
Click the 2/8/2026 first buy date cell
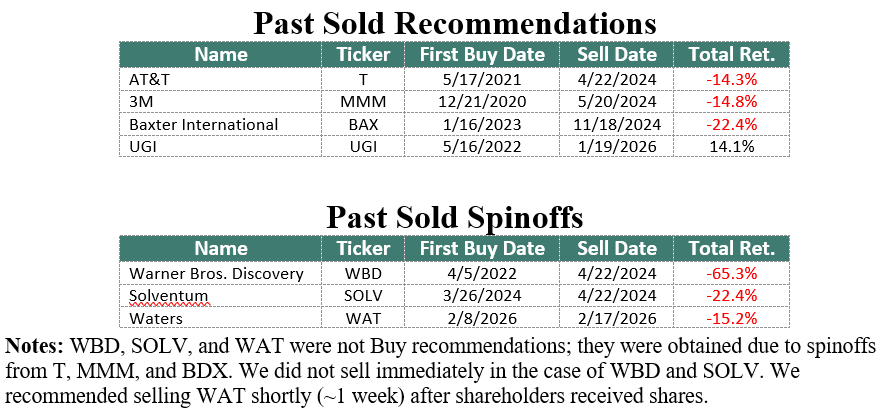click(482, 319)
